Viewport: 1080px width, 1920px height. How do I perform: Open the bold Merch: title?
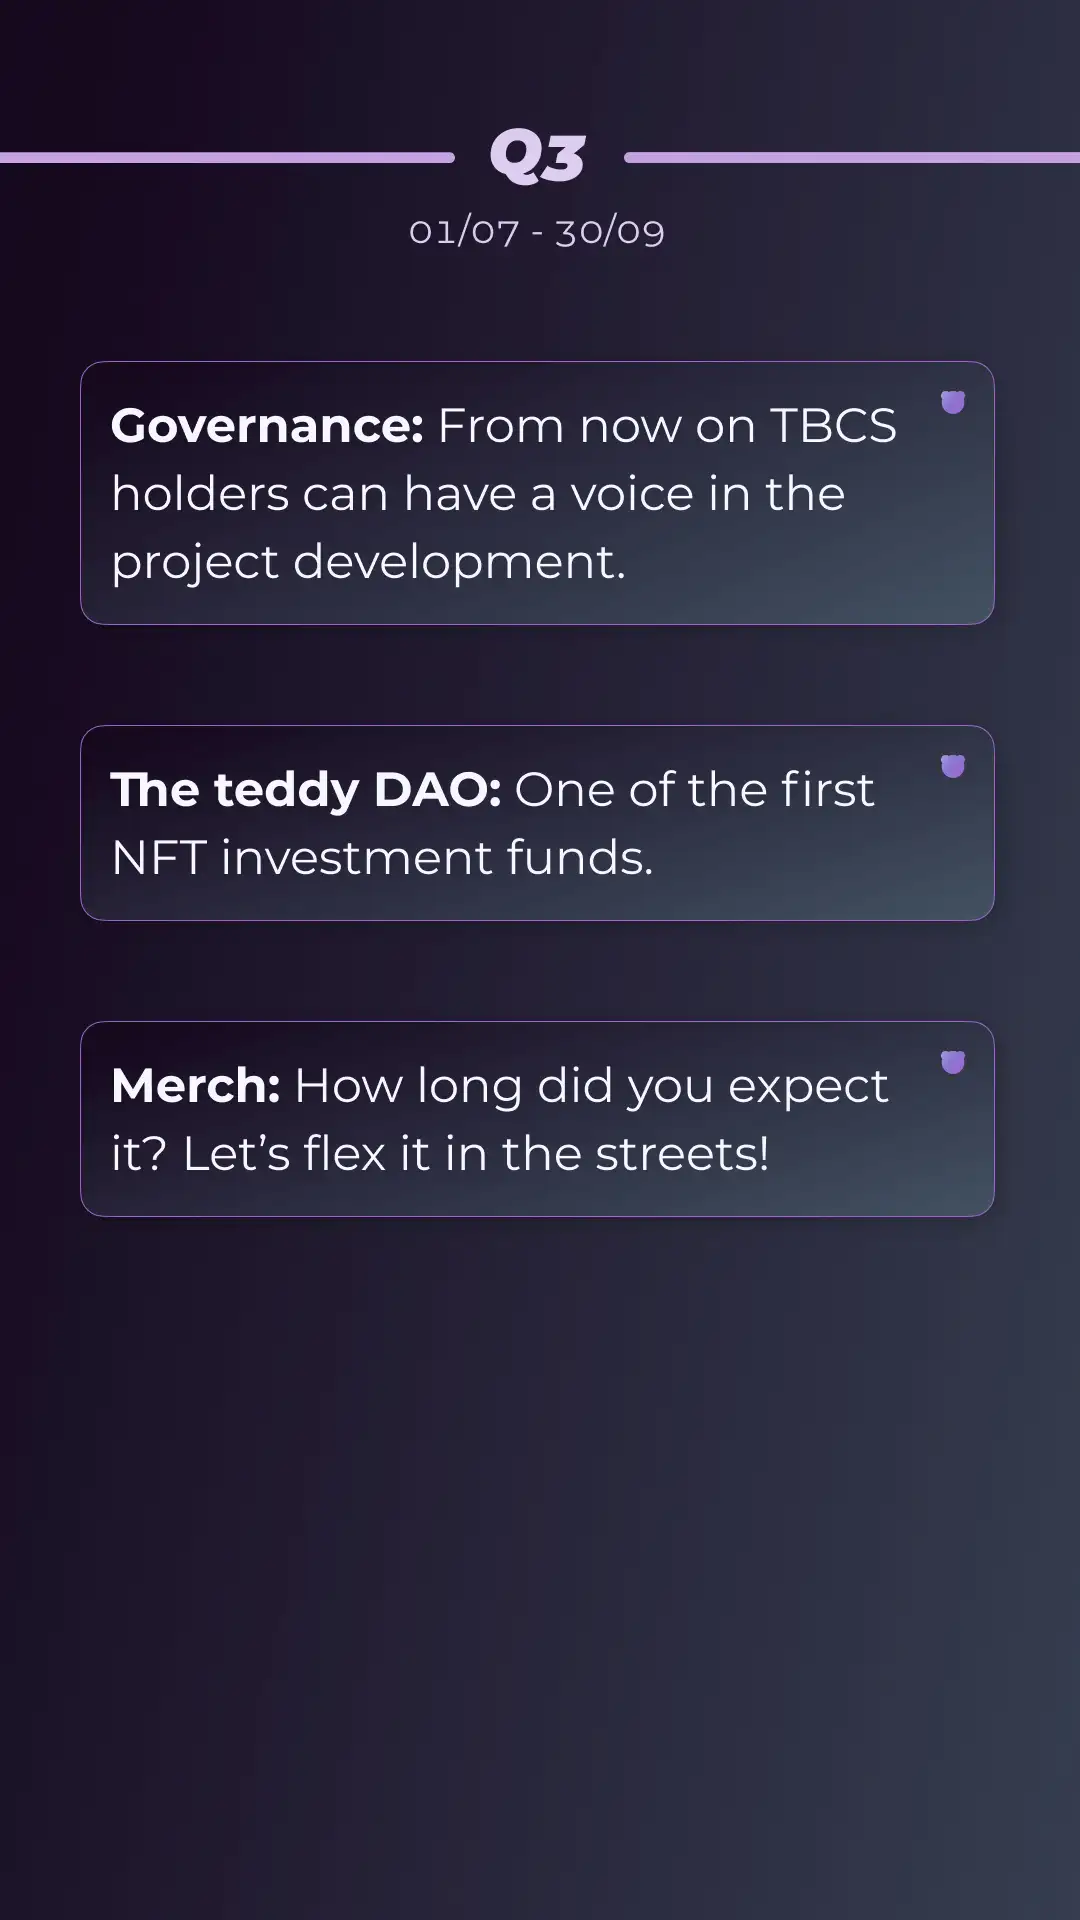coord(196,1086)
